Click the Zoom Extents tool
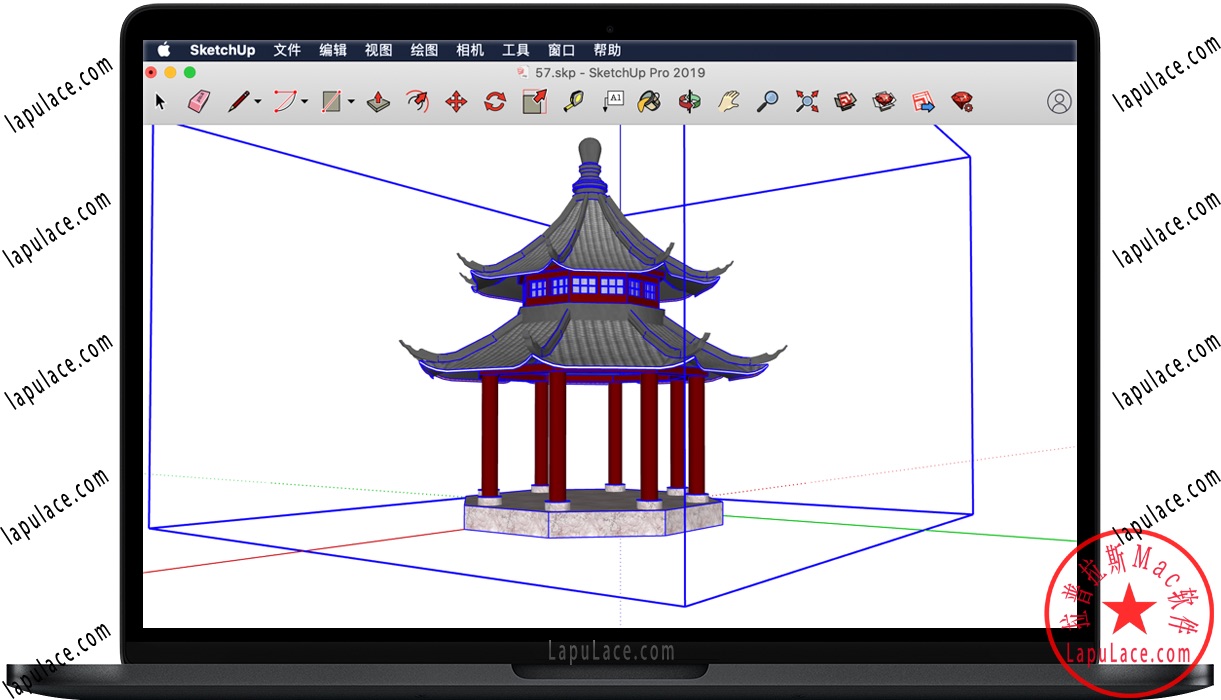 pyautogui.click(x=806, y=101)
